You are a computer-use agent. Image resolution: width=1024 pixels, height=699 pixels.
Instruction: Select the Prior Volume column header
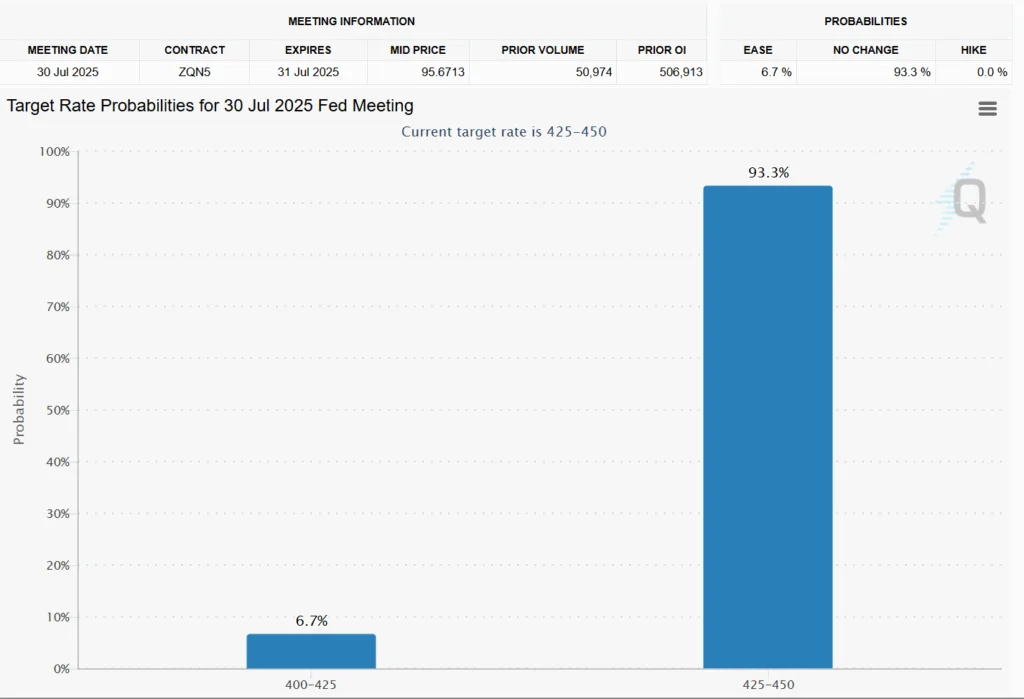coord(541,50)
